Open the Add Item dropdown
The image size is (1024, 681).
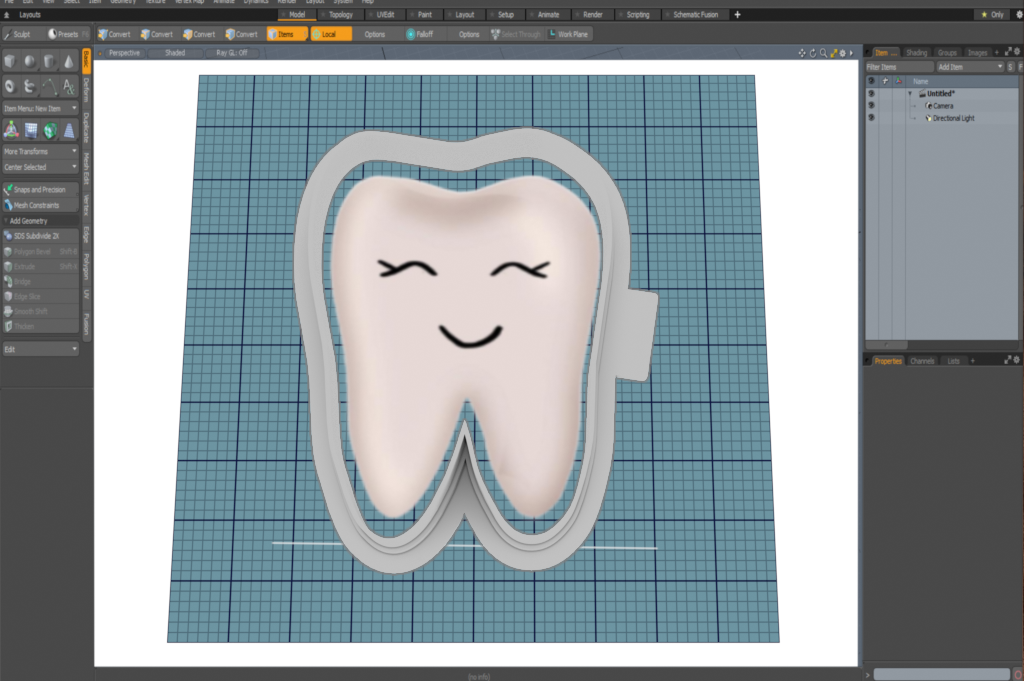(x=970, y=67)
